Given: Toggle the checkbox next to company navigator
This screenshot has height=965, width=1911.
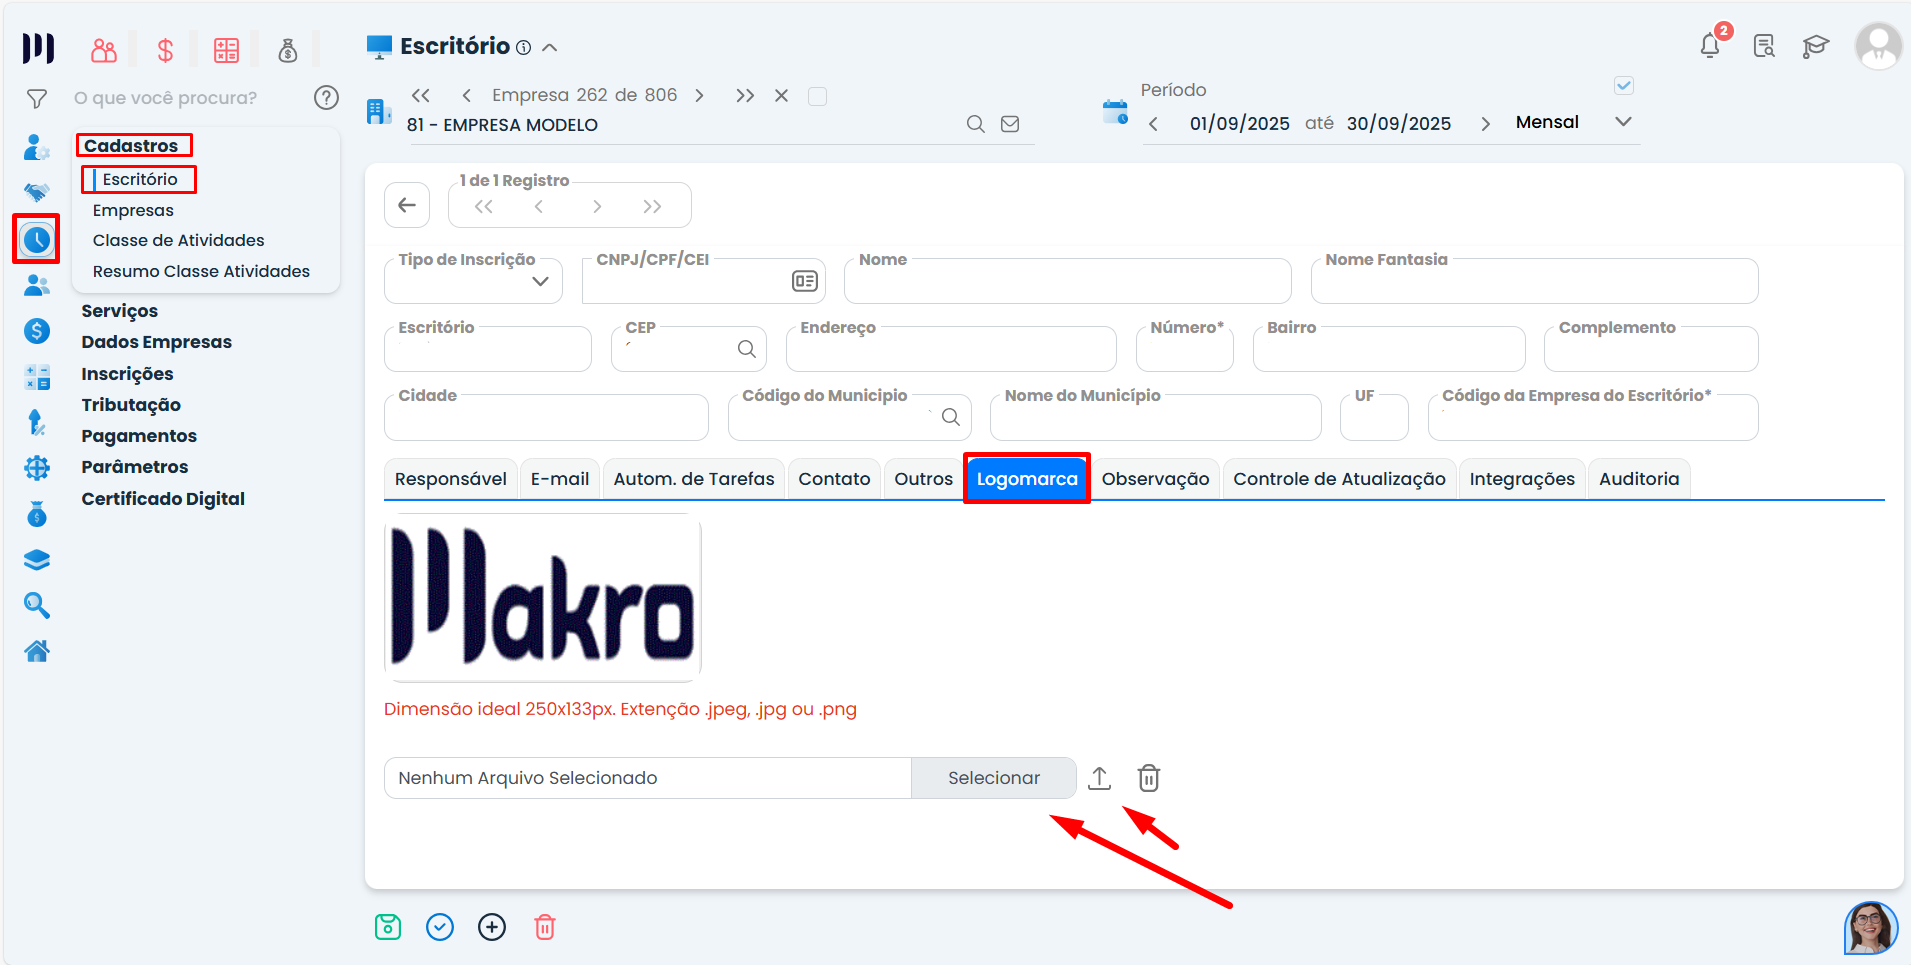Looking at the screenshot, I should 817,96.
